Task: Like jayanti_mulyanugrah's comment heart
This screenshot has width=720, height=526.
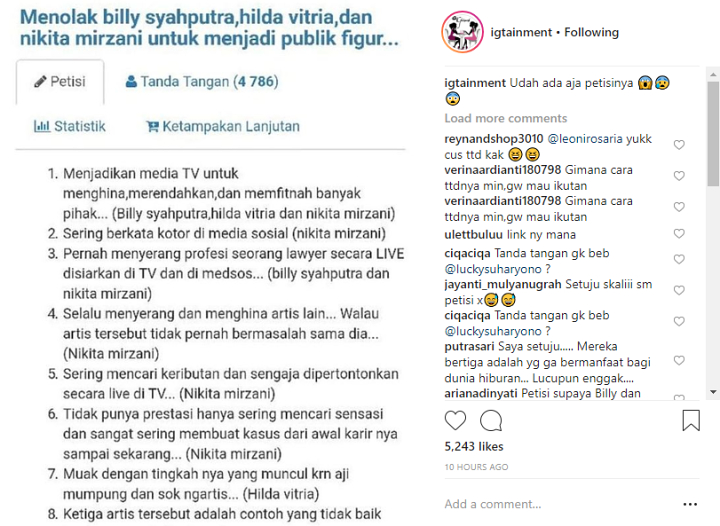Action: click(679, 290)
